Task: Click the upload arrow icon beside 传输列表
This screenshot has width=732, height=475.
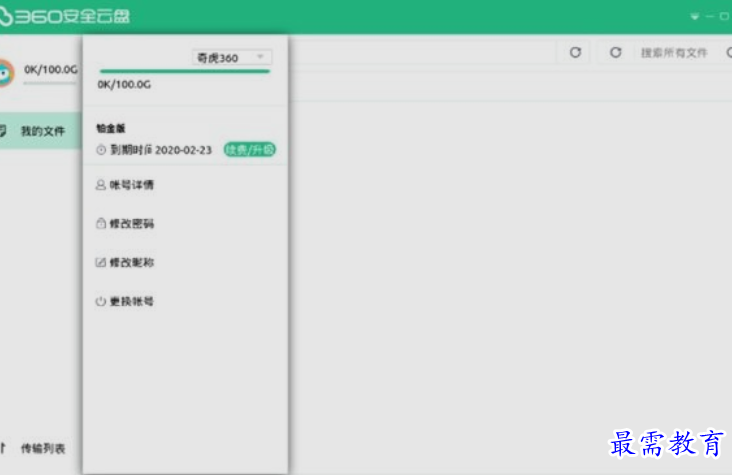Action: pyautogui.click(x=3, y=448)
